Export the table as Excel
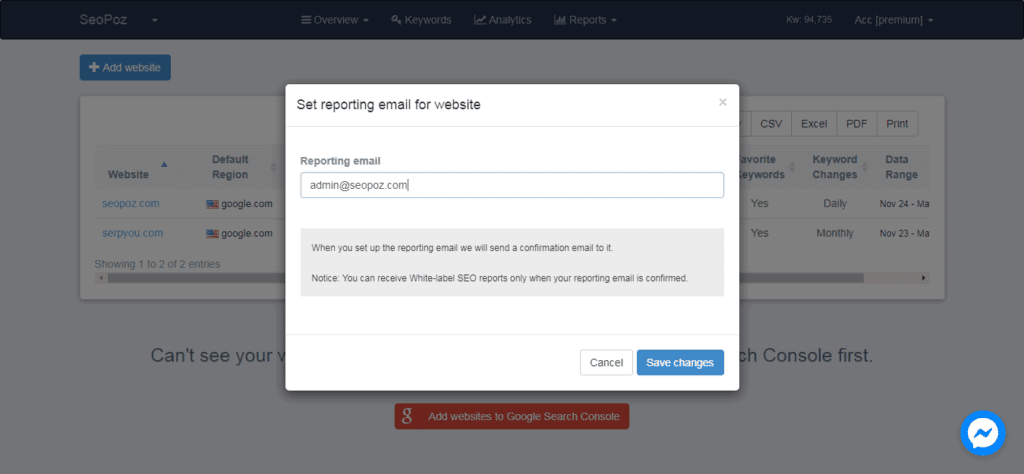The image size is (1024, 474). 814,123
